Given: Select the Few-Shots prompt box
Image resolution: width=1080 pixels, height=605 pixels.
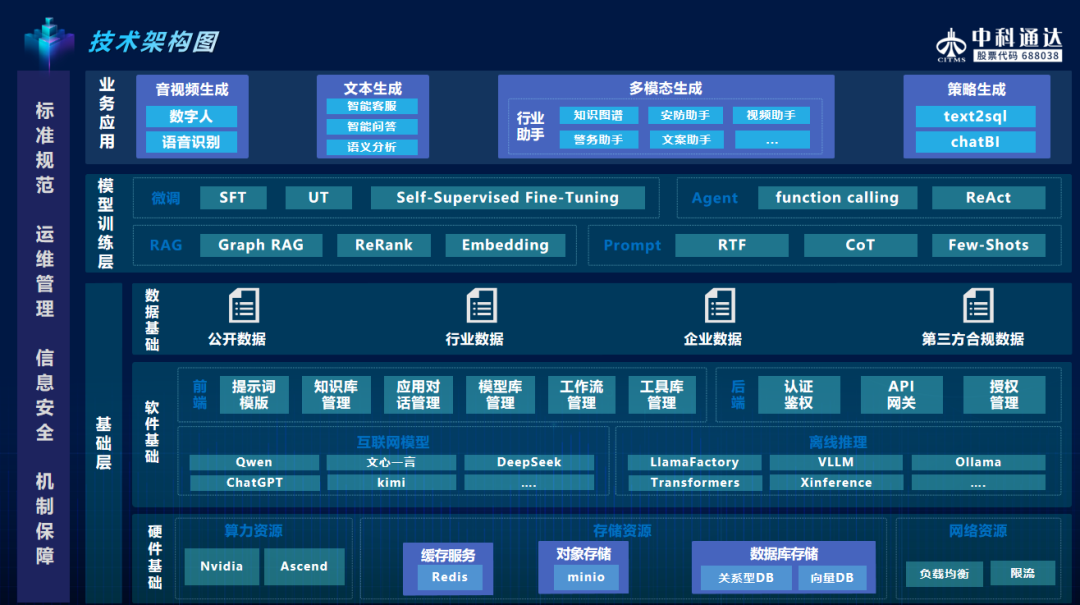Looking at the screenshot, I should click(x=988, y=245).
